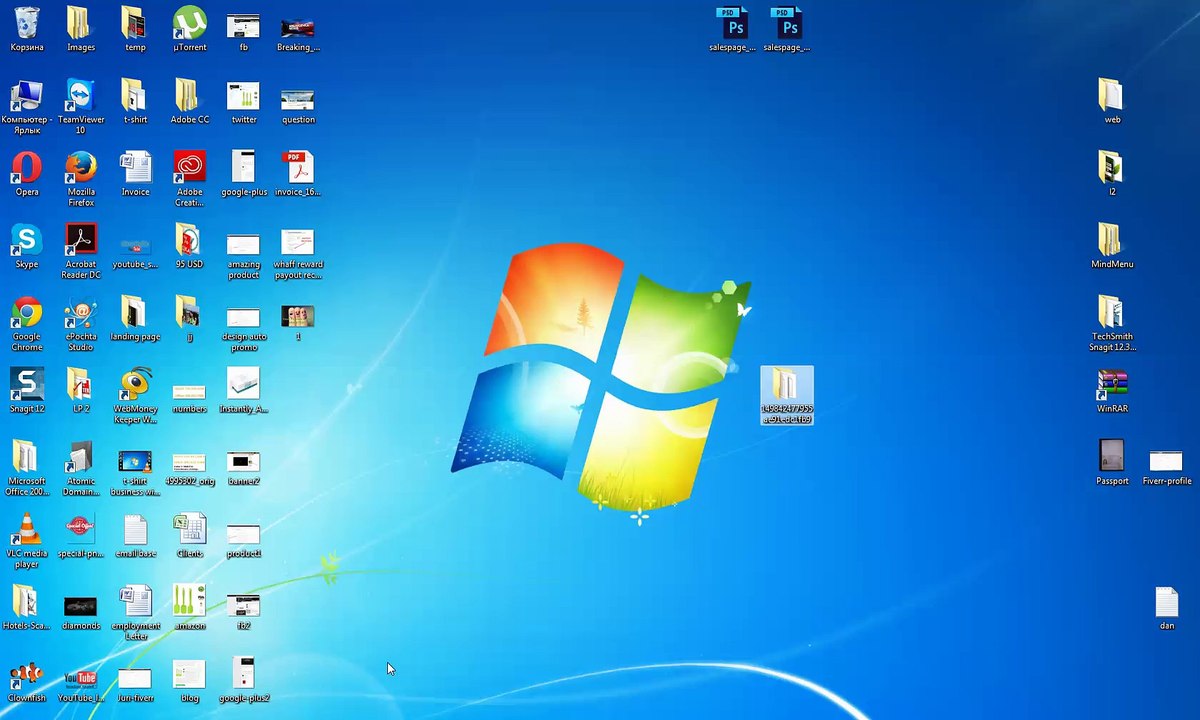Select the LP 2 folder
This screenshot has width=1200, height=720.
[81, 390]
